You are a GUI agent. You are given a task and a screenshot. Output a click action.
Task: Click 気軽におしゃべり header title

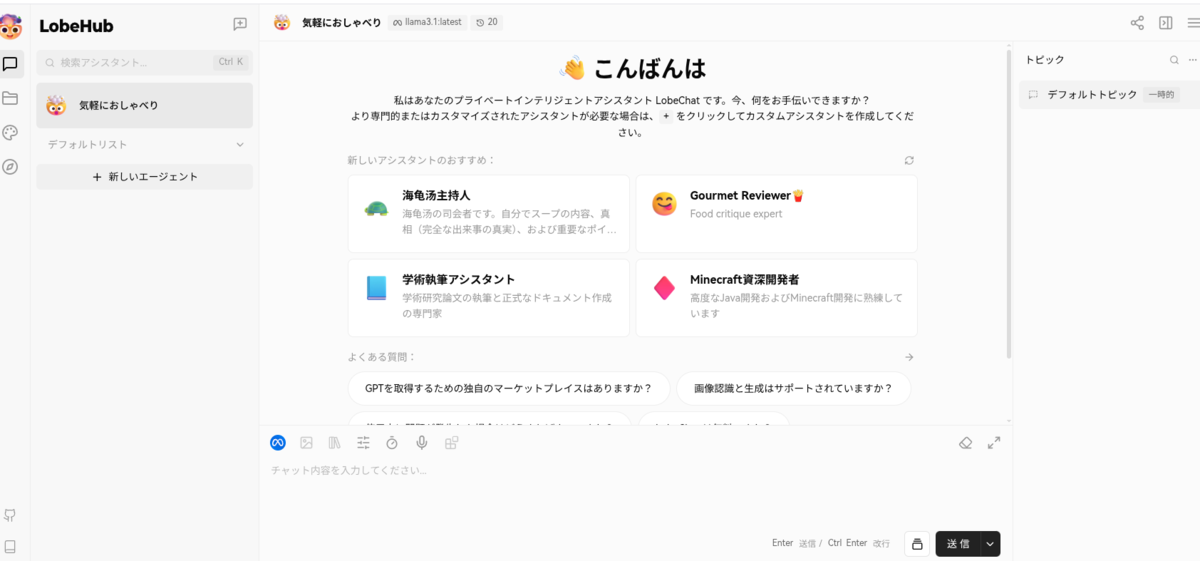(341, 22)
